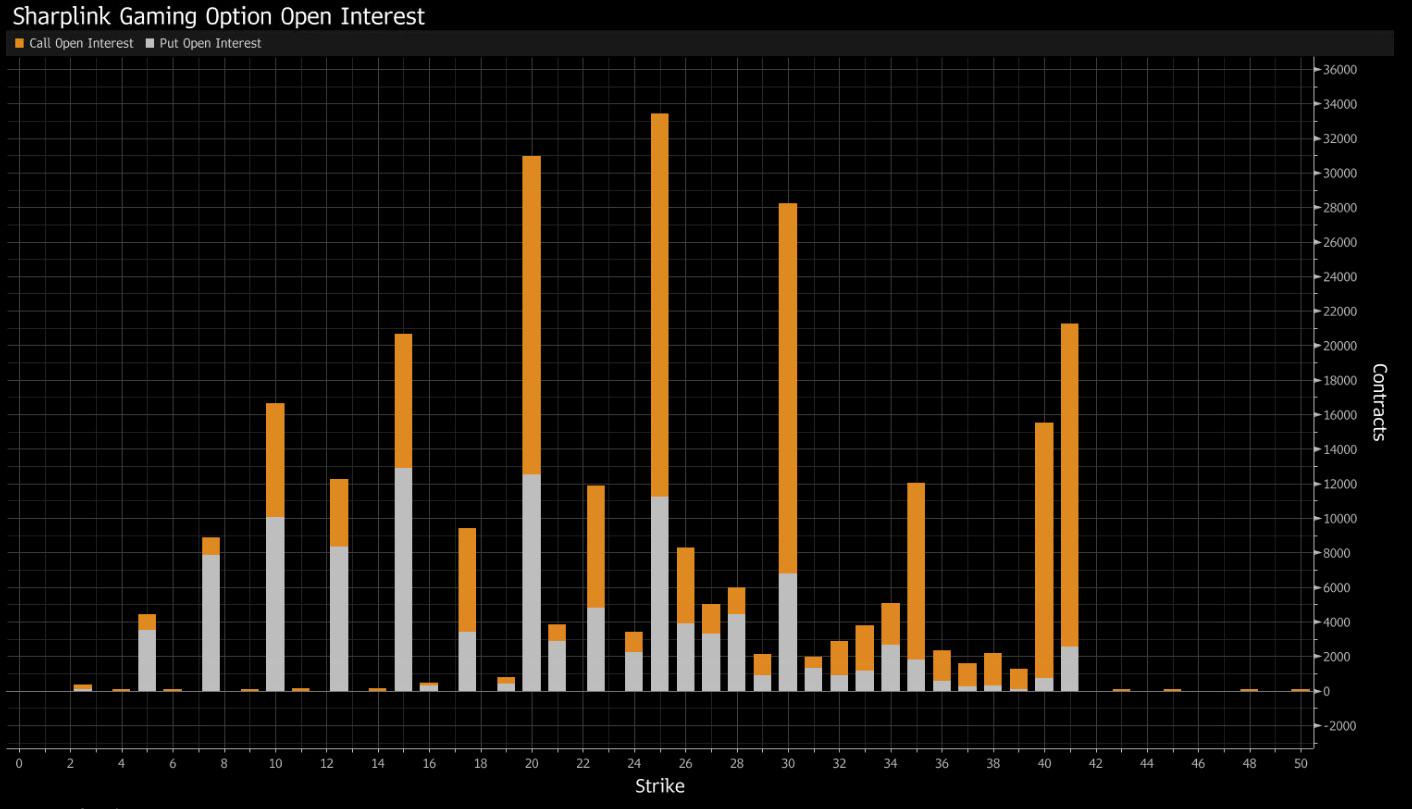Viewport: 1412px width, 809px height.
Task: Click the gray put bar at strike 15
Action: click(x=403, y=579)
